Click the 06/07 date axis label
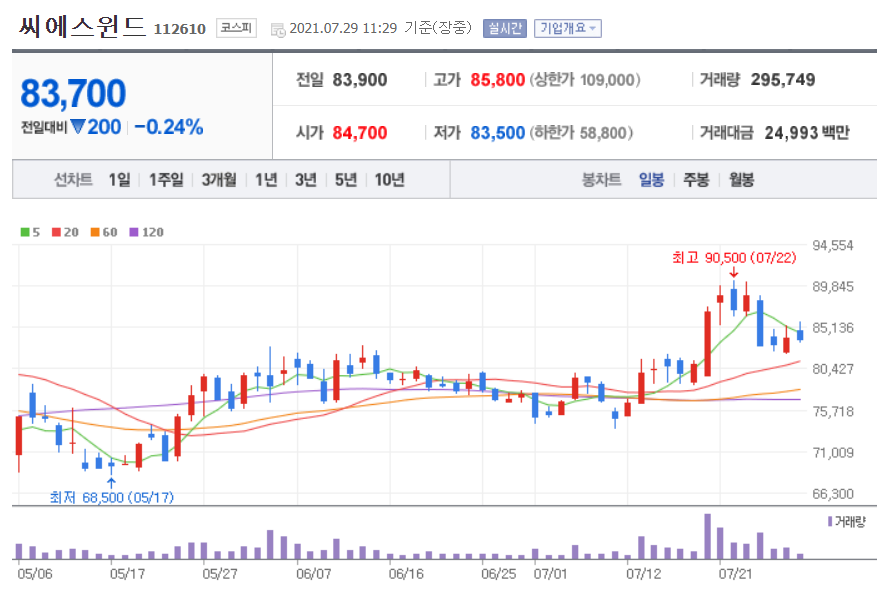 click(x=313, y=574)
